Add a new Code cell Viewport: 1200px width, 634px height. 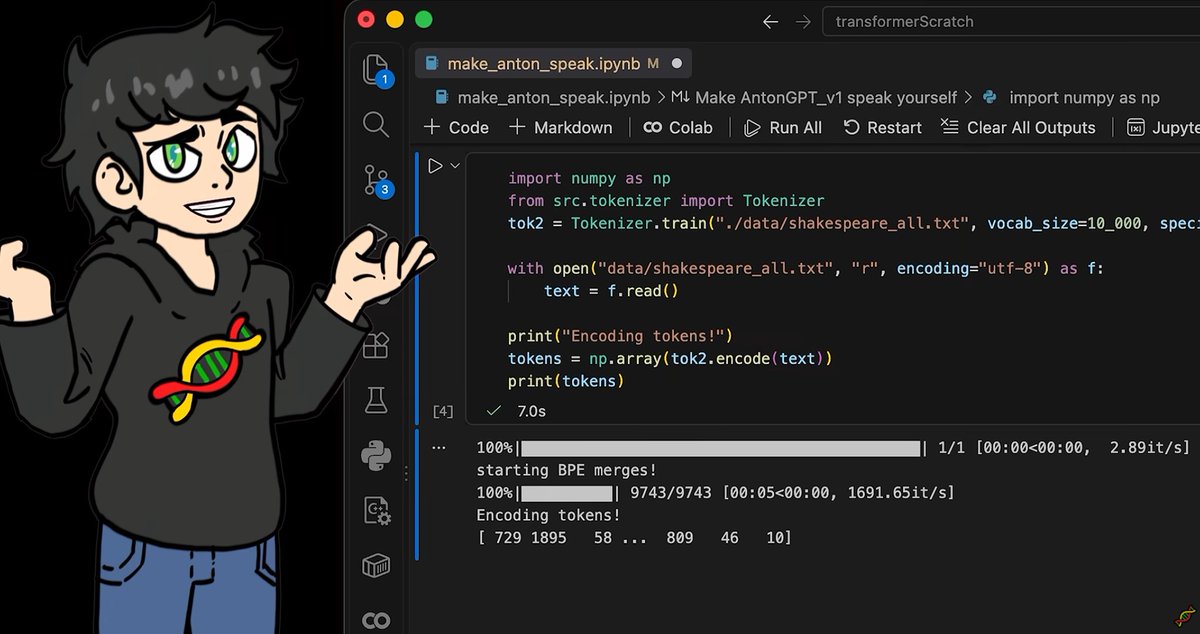[x=456, y=127]
